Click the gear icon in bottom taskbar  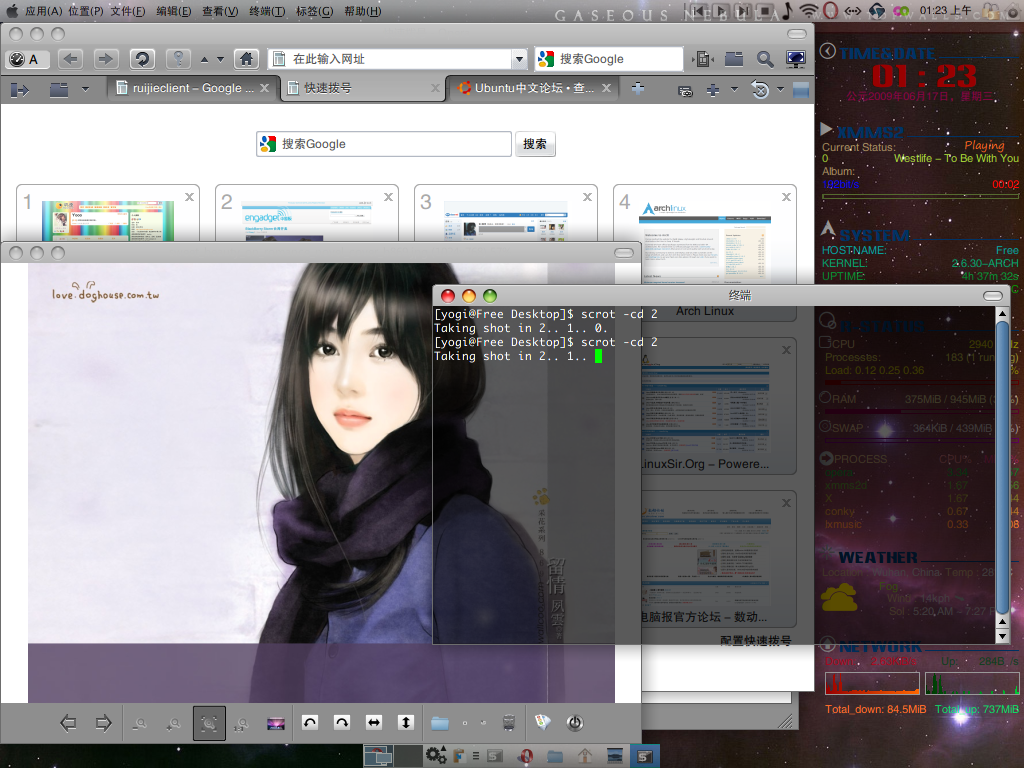[x=435, y=756]
